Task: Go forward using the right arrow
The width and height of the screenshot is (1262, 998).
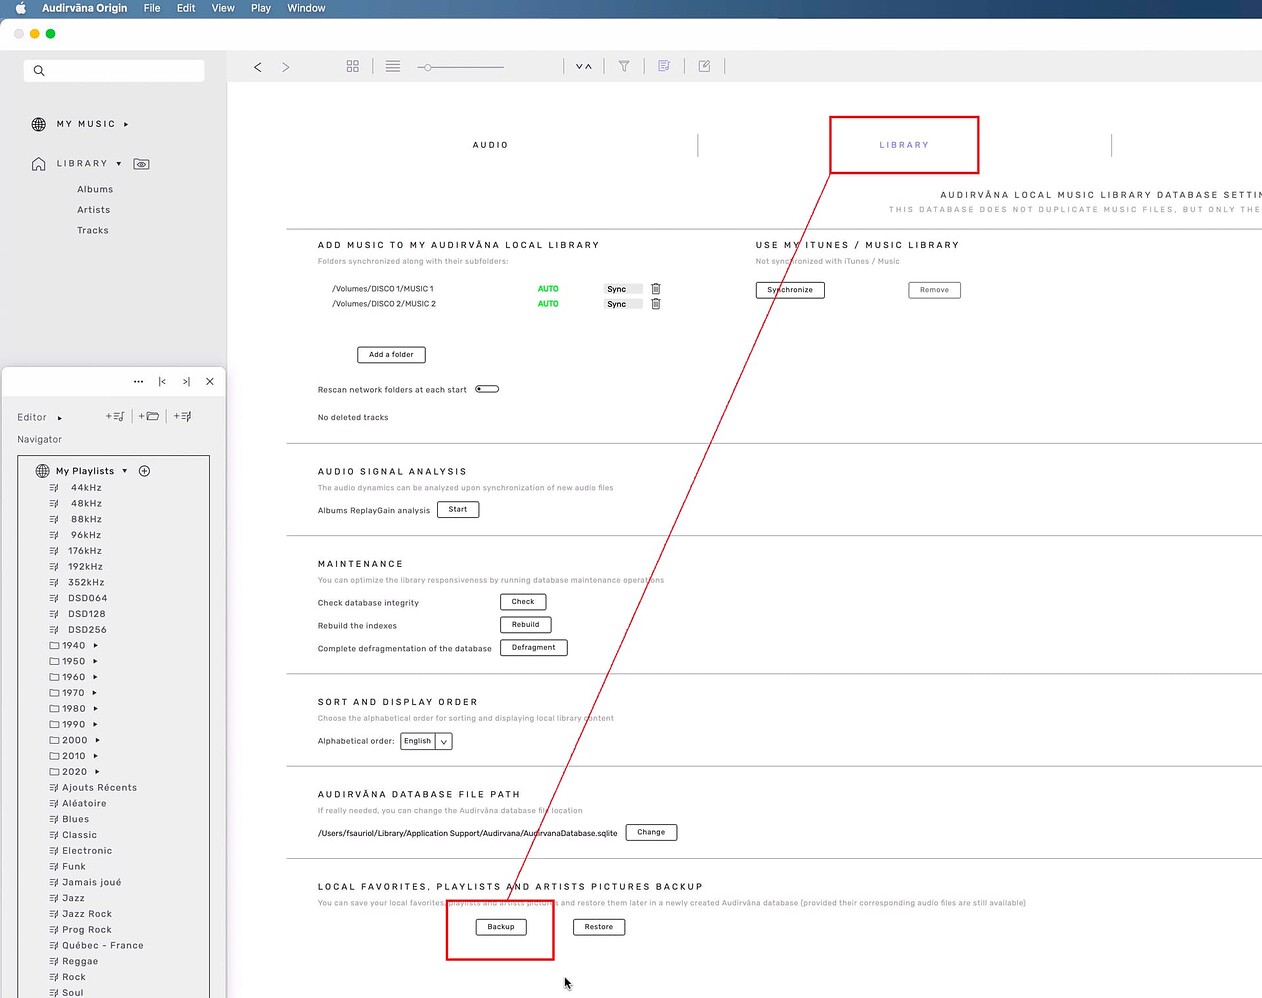Action: point(286,67)
